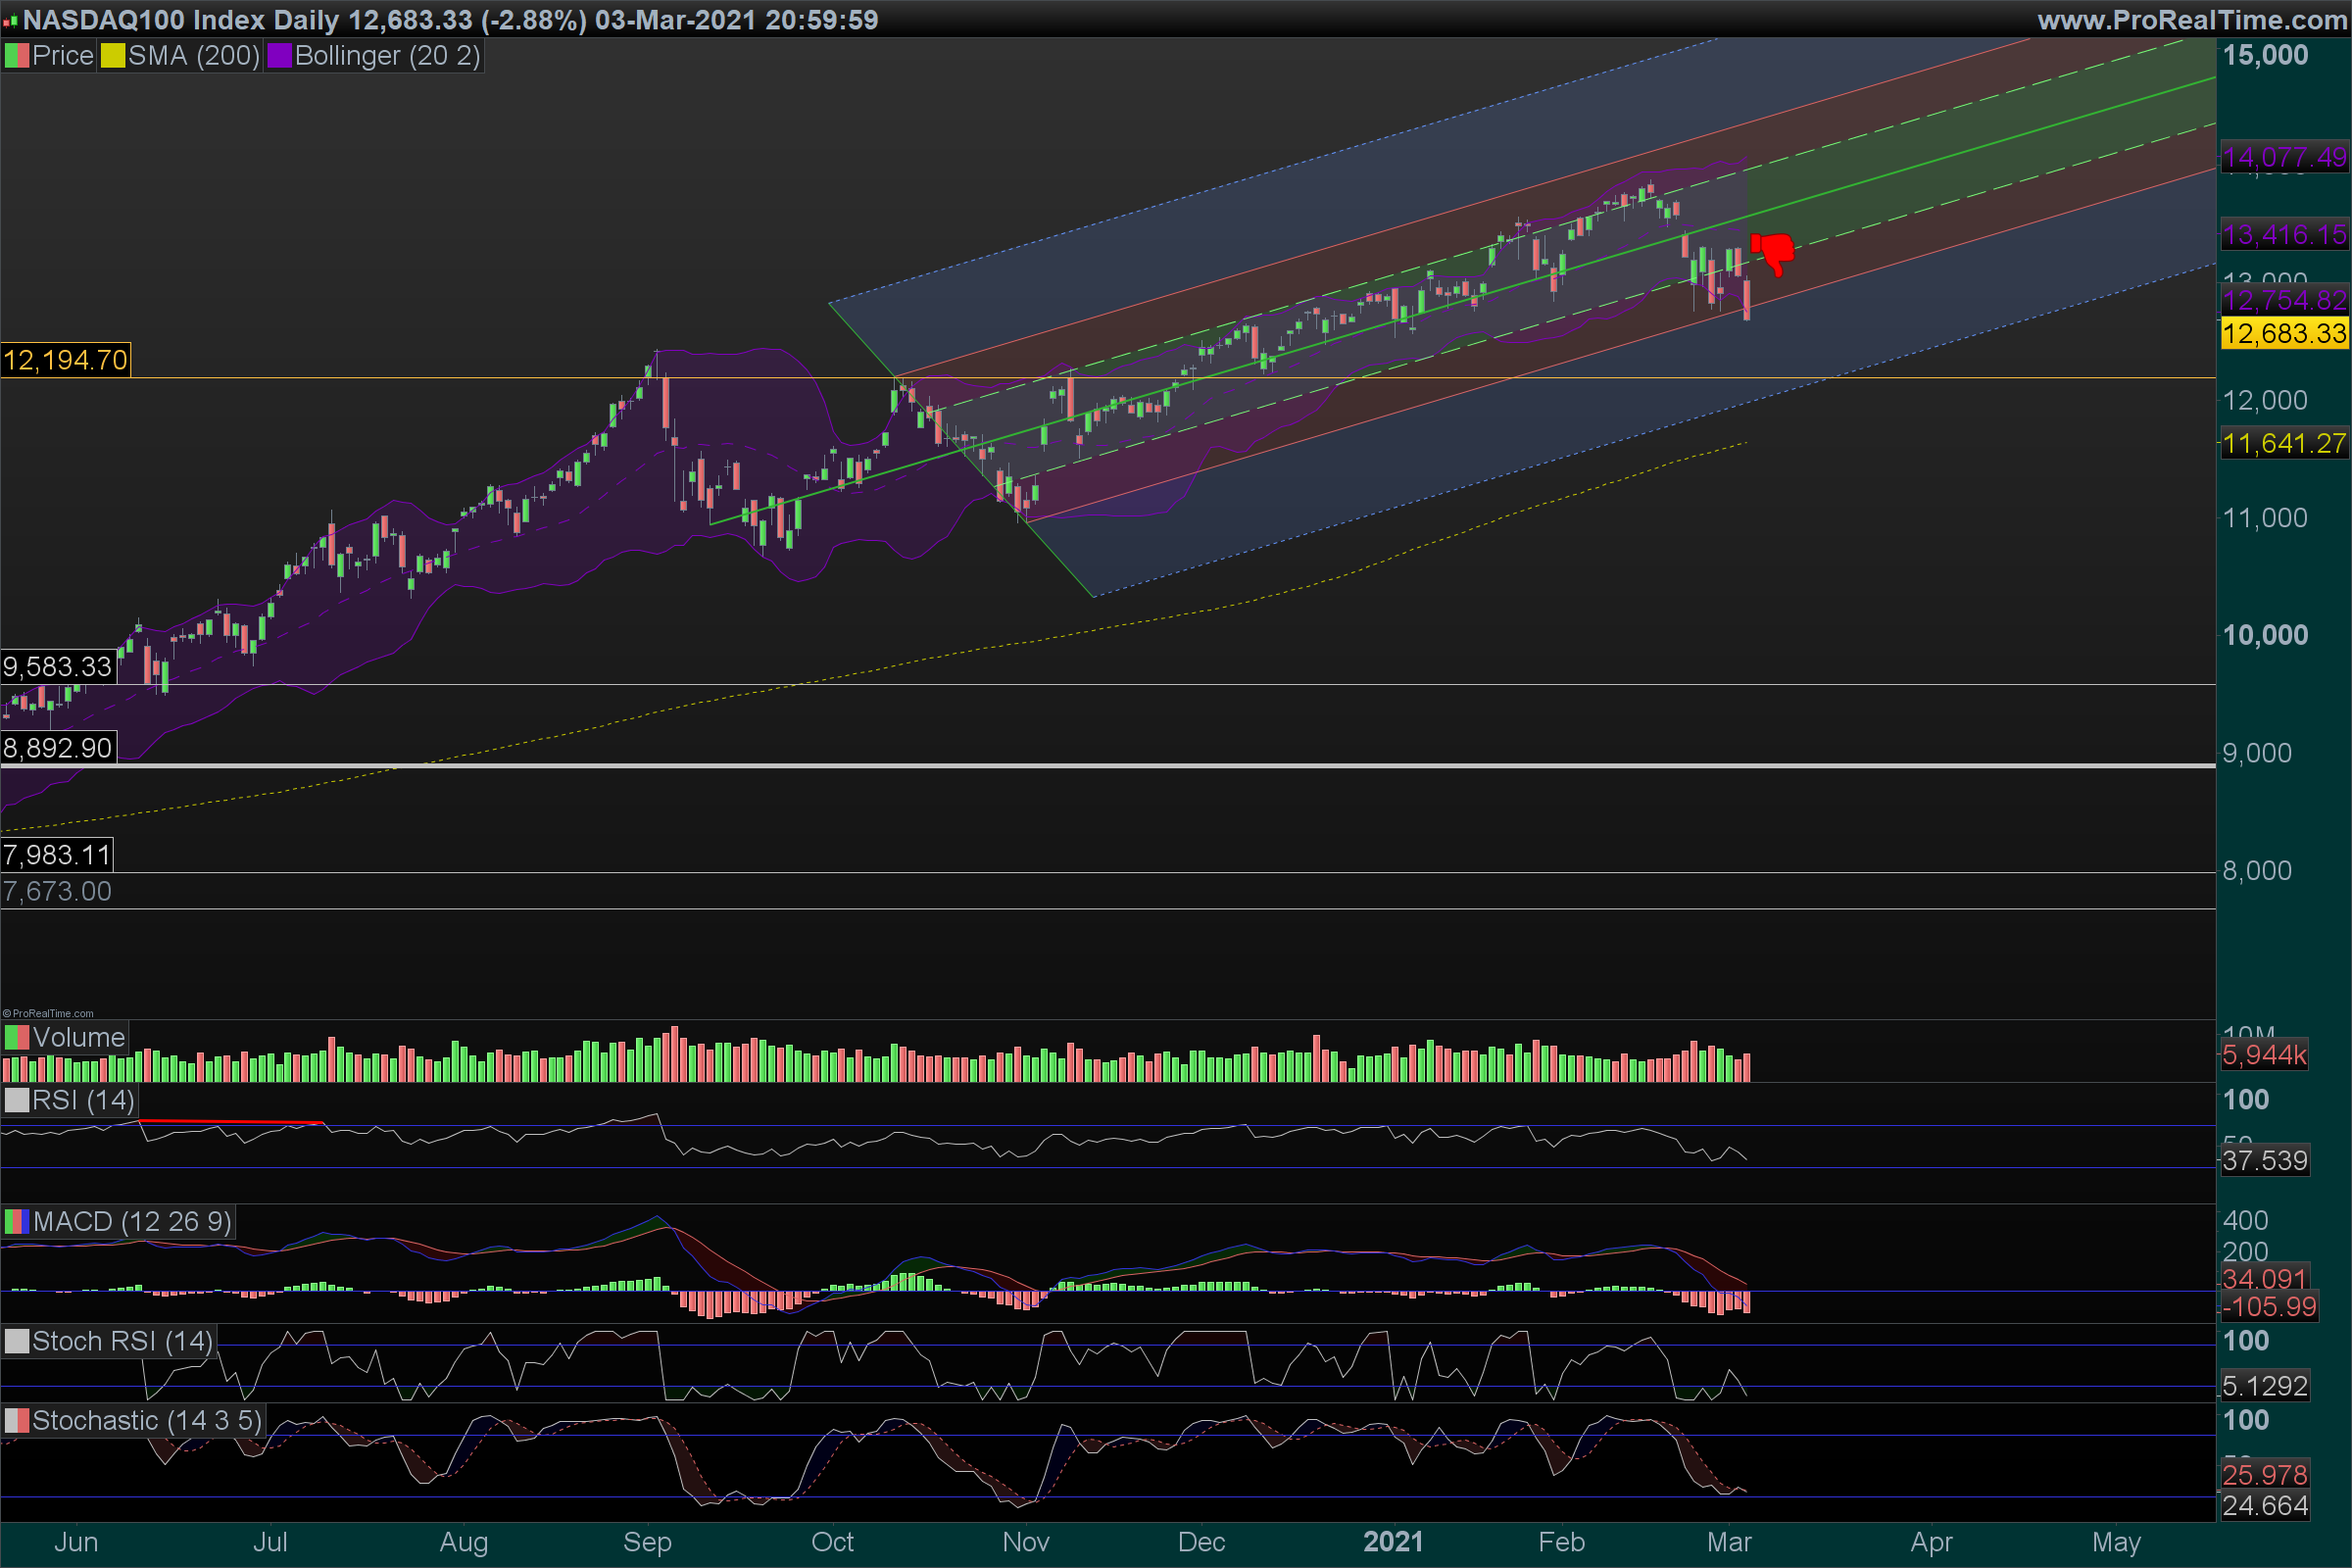Click the 12,194.70 horizontal line label
This screenshot has height=1568, width=2352.
tap(65, 360)
